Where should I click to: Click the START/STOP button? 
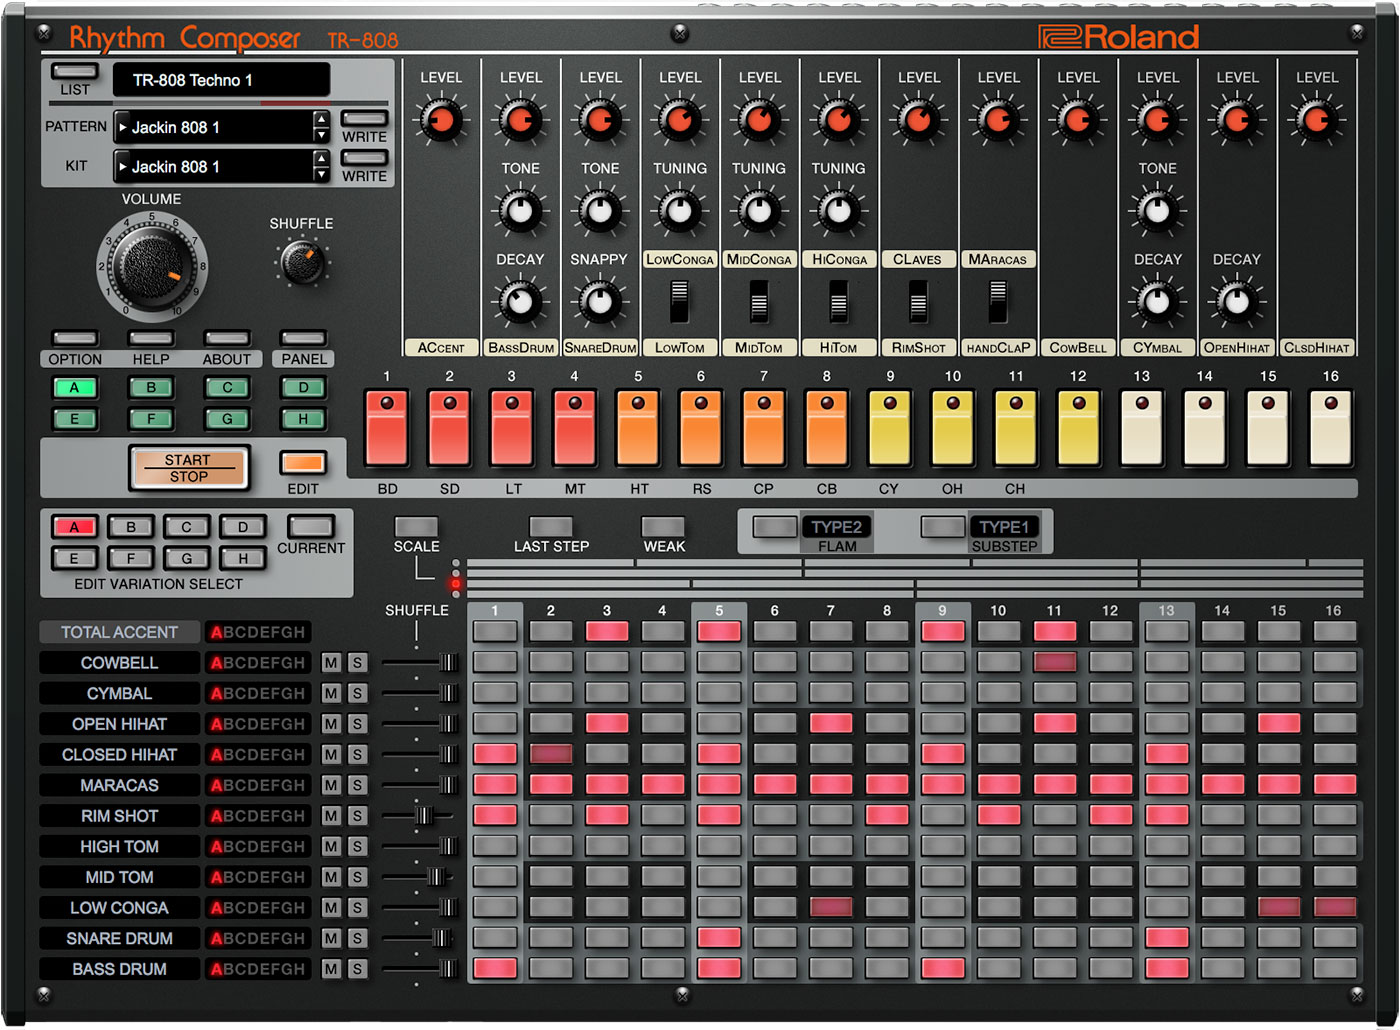[x=188, y=468]
